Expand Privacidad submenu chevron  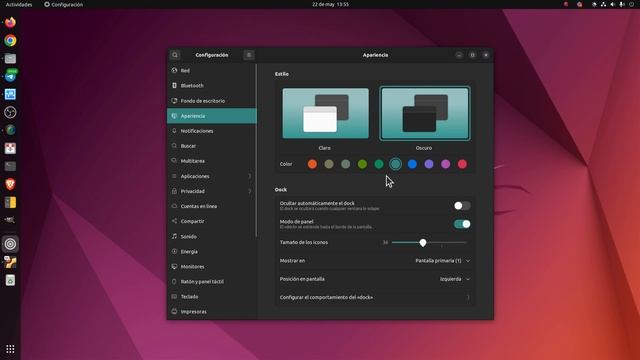pos(250,191)
